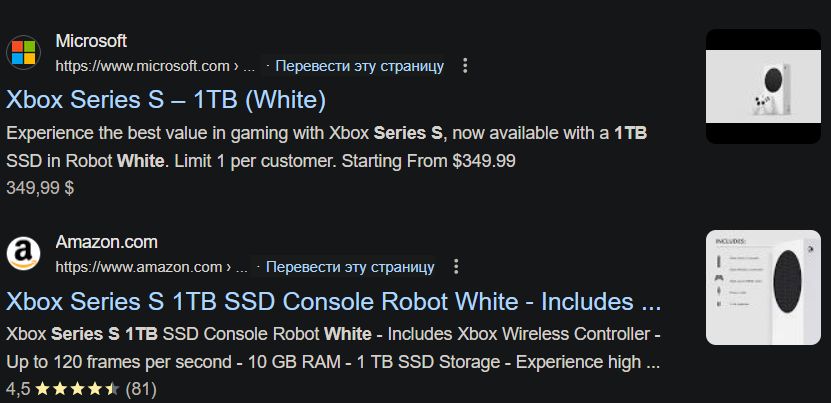Click 'Перевести эту страницу' on Amazon result
The height and width of the screenshot is (403, 831).
[x=350, y=267]
